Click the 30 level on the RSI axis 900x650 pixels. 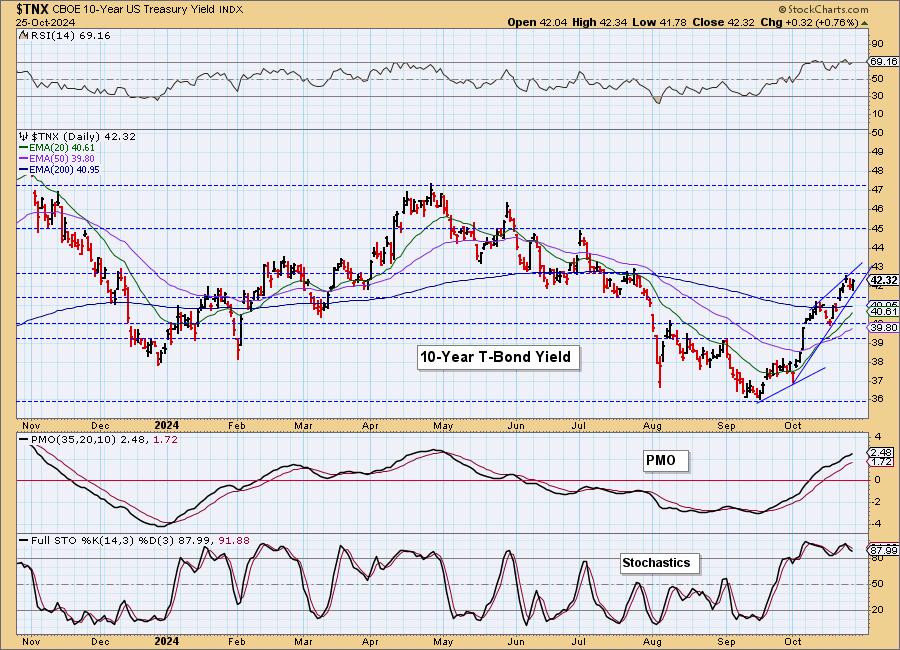[877, 96]
